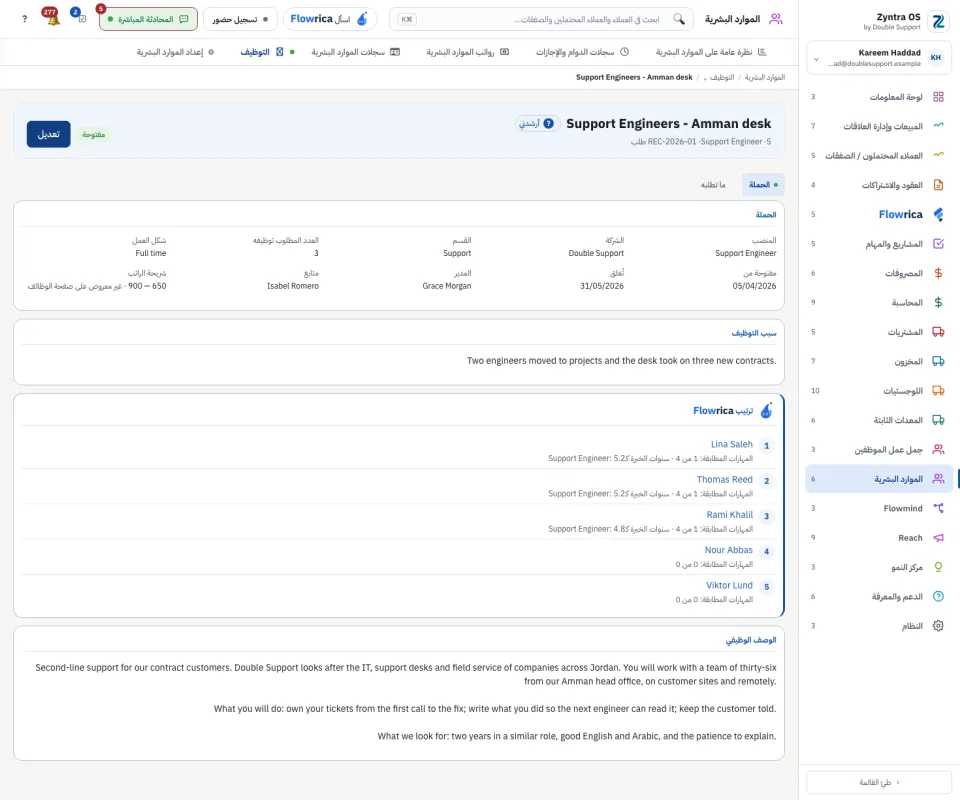Open مركز النمو in the sidebar
The image size is (960, 800).
pos(879,567)
